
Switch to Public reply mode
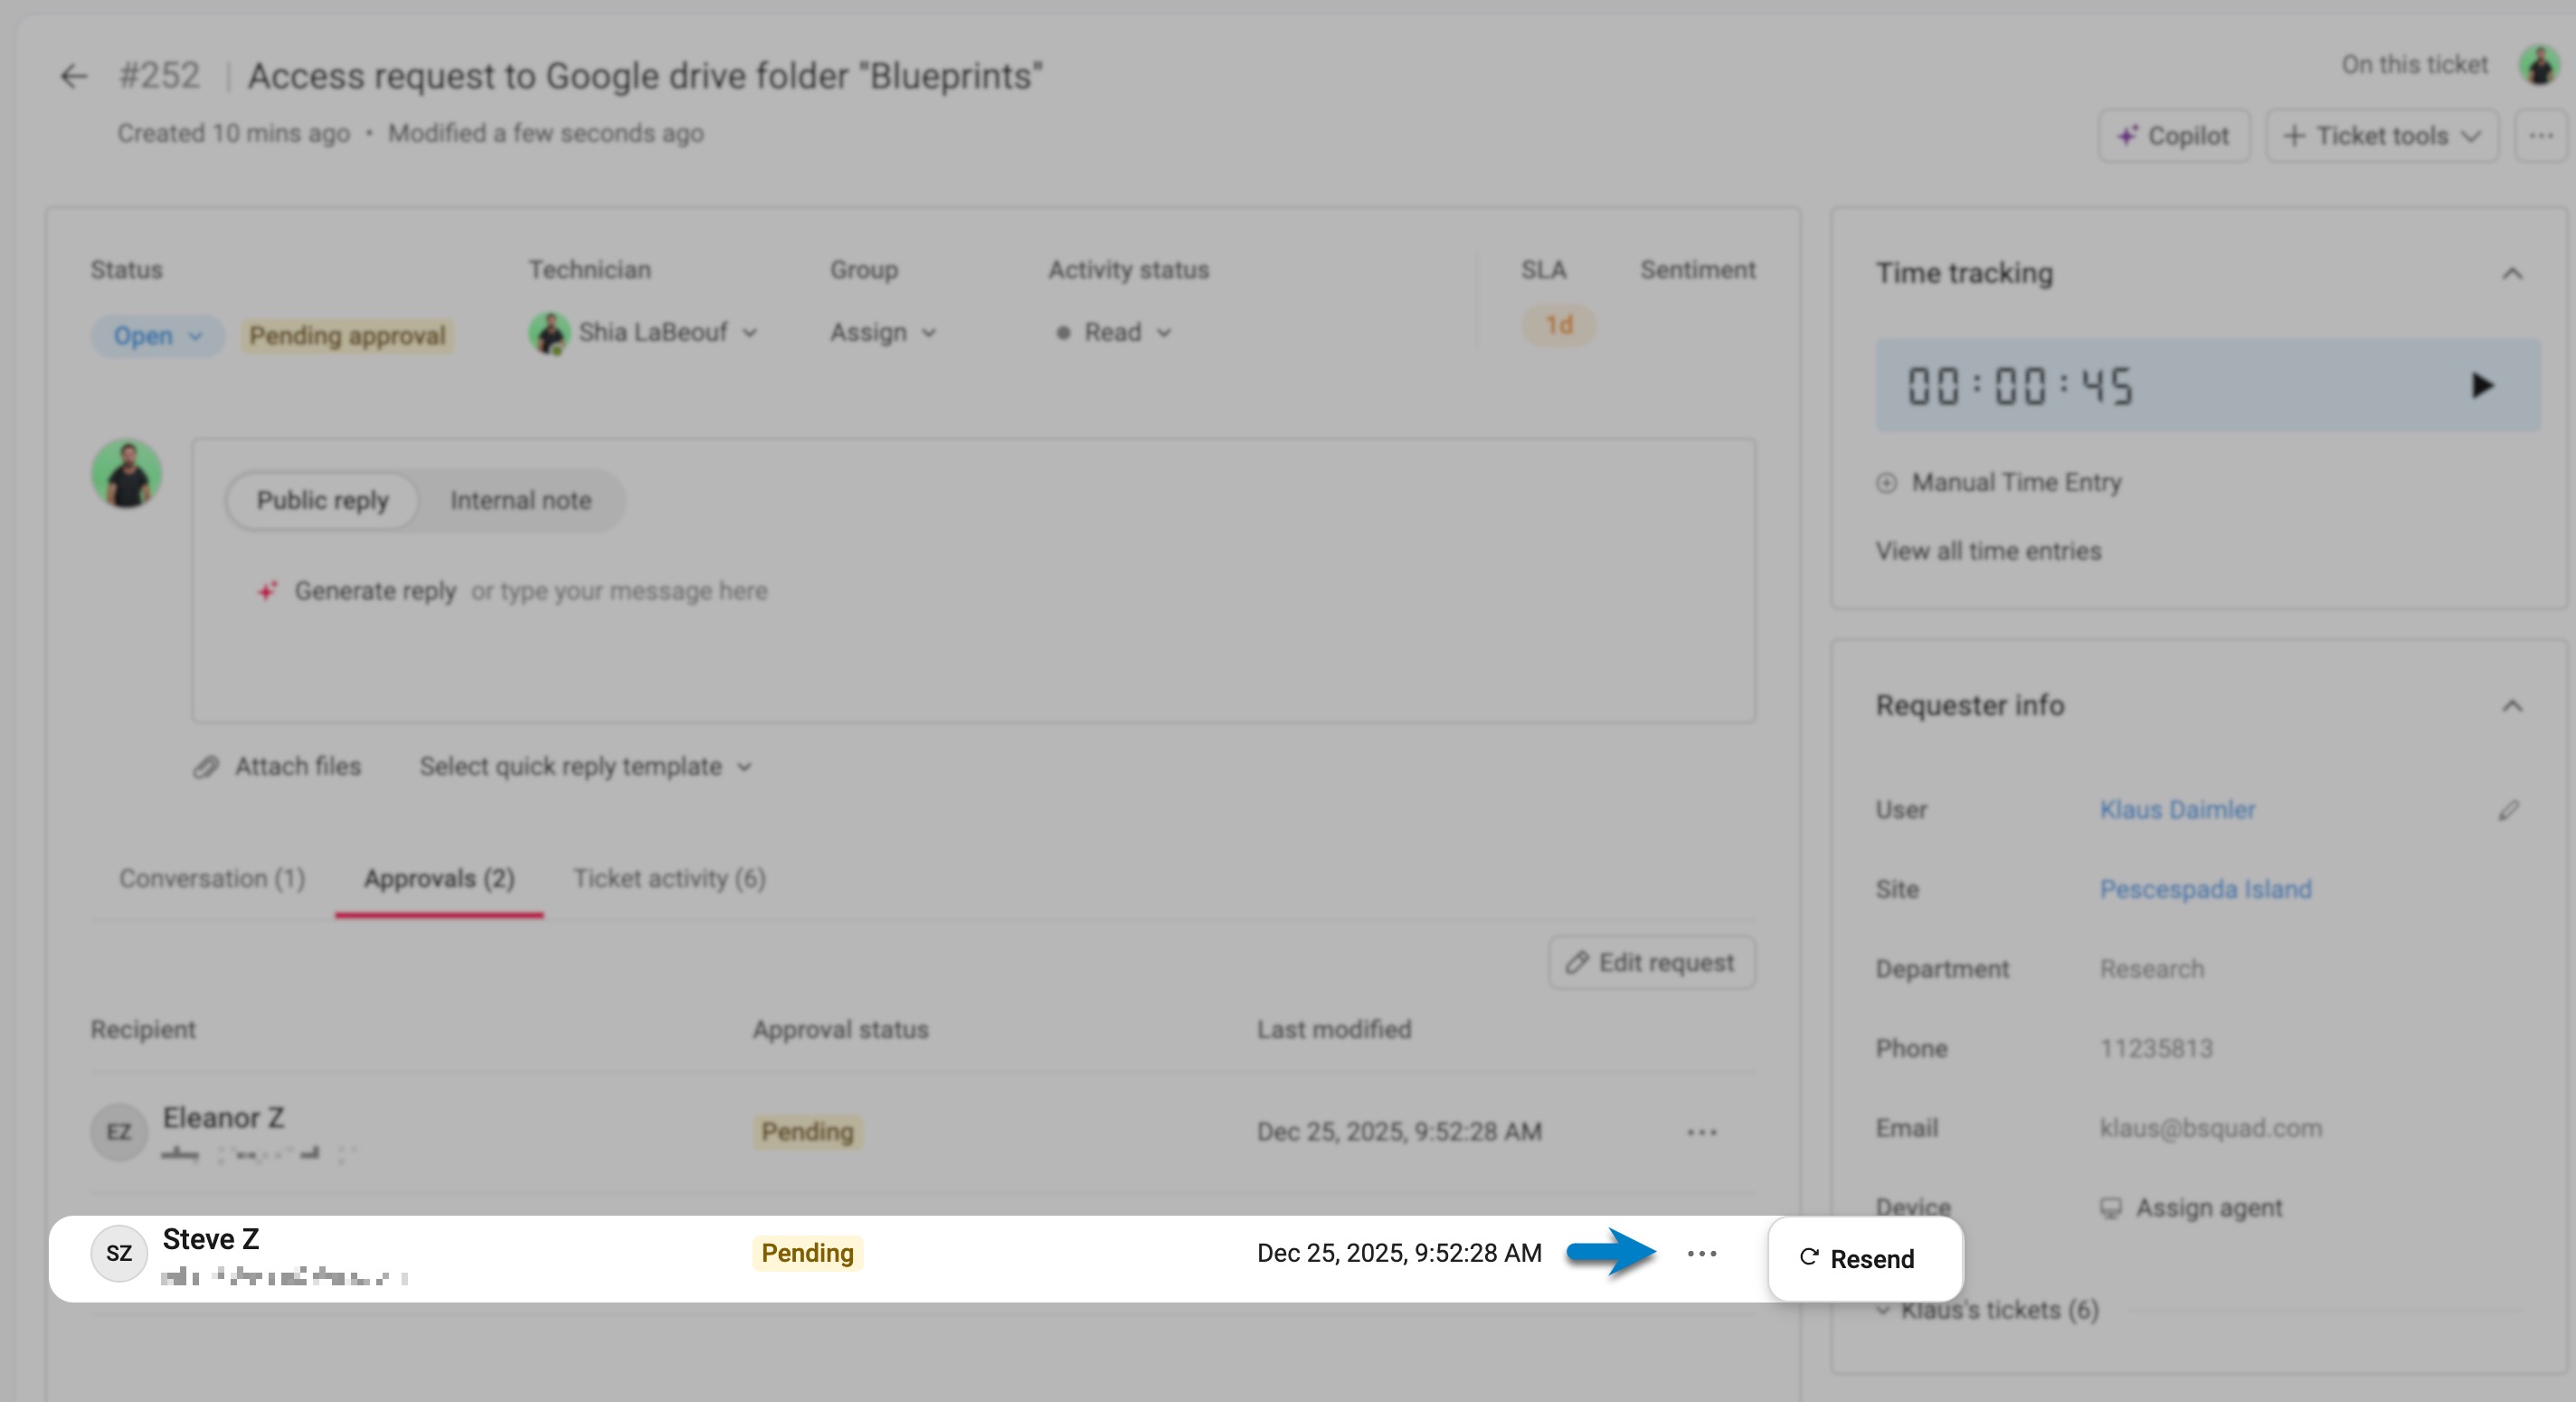322,500
